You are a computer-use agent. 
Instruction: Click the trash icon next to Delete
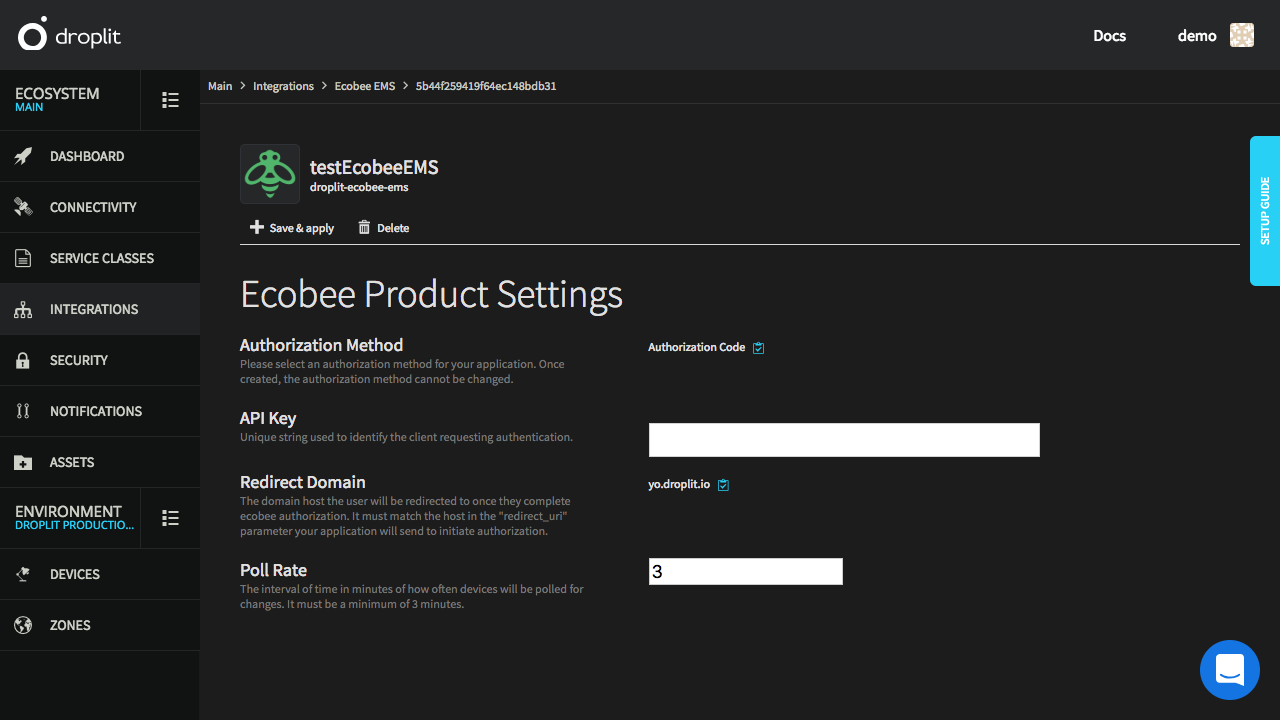click(x=364, y=228)
